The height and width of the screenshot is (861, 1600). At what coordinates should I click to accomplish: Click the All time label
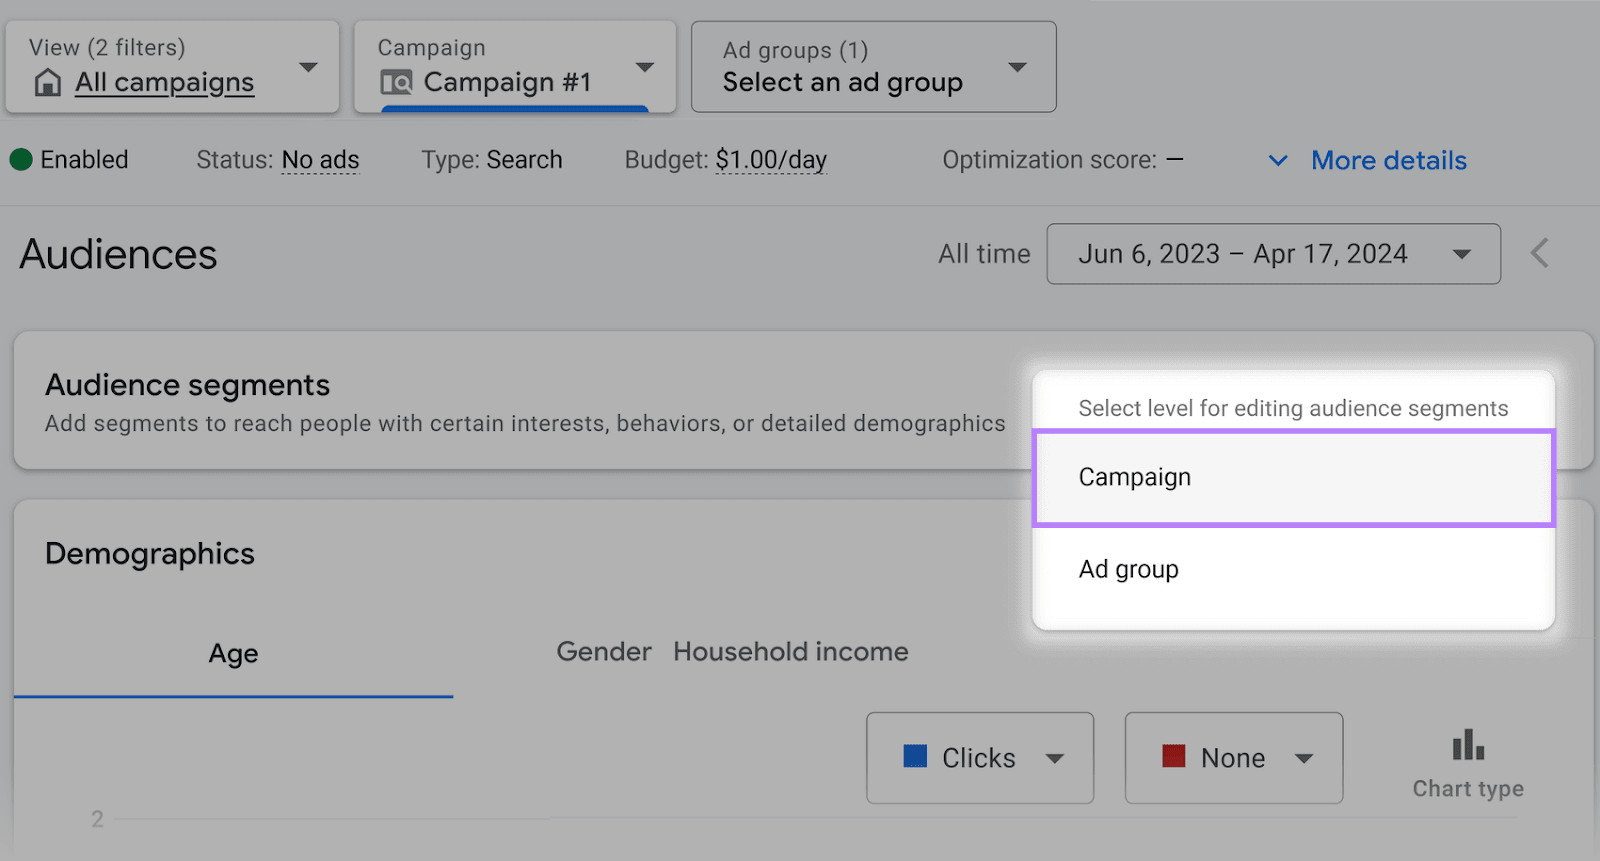984,254
